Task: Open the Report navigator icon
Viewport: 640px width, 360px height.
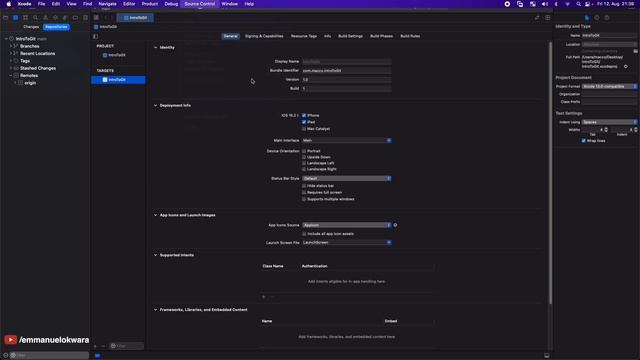Action: (85, 18)
